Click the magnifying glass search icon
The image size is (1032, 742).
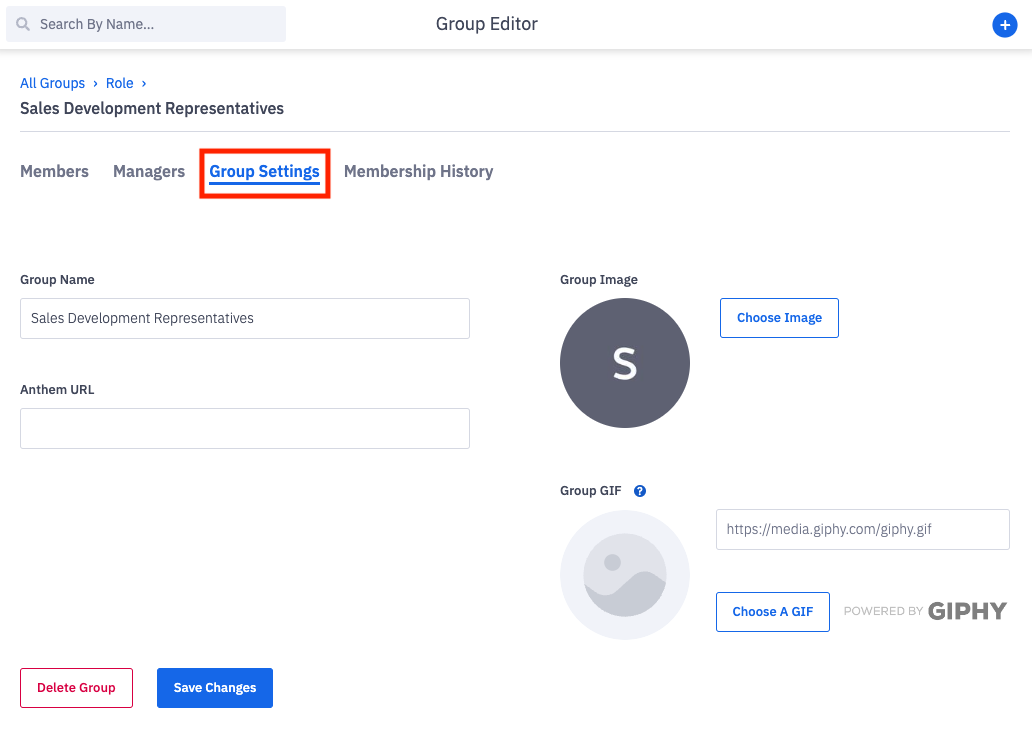[22, 23]
